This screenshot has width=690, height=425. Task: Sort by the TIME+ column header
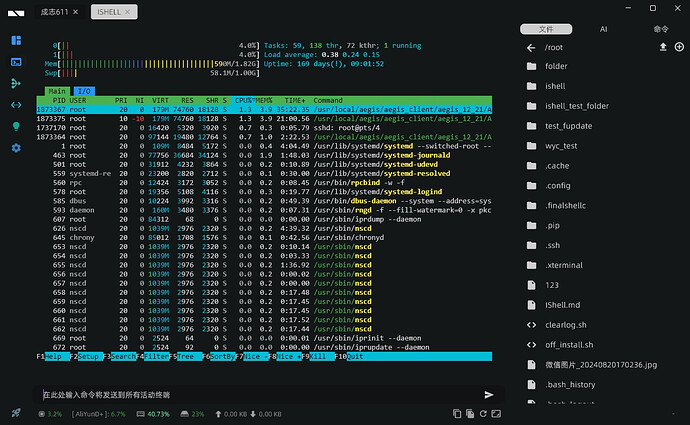pos(294,100)
